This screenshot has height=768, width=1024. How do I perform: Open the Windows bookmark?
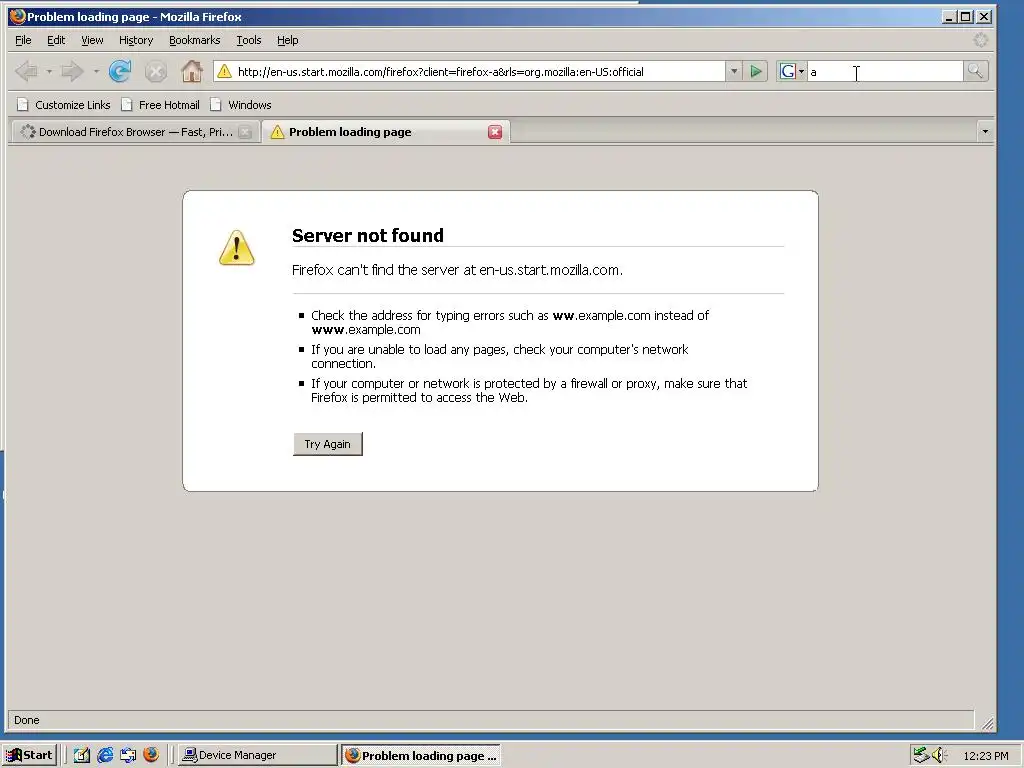tap(241, 104)
